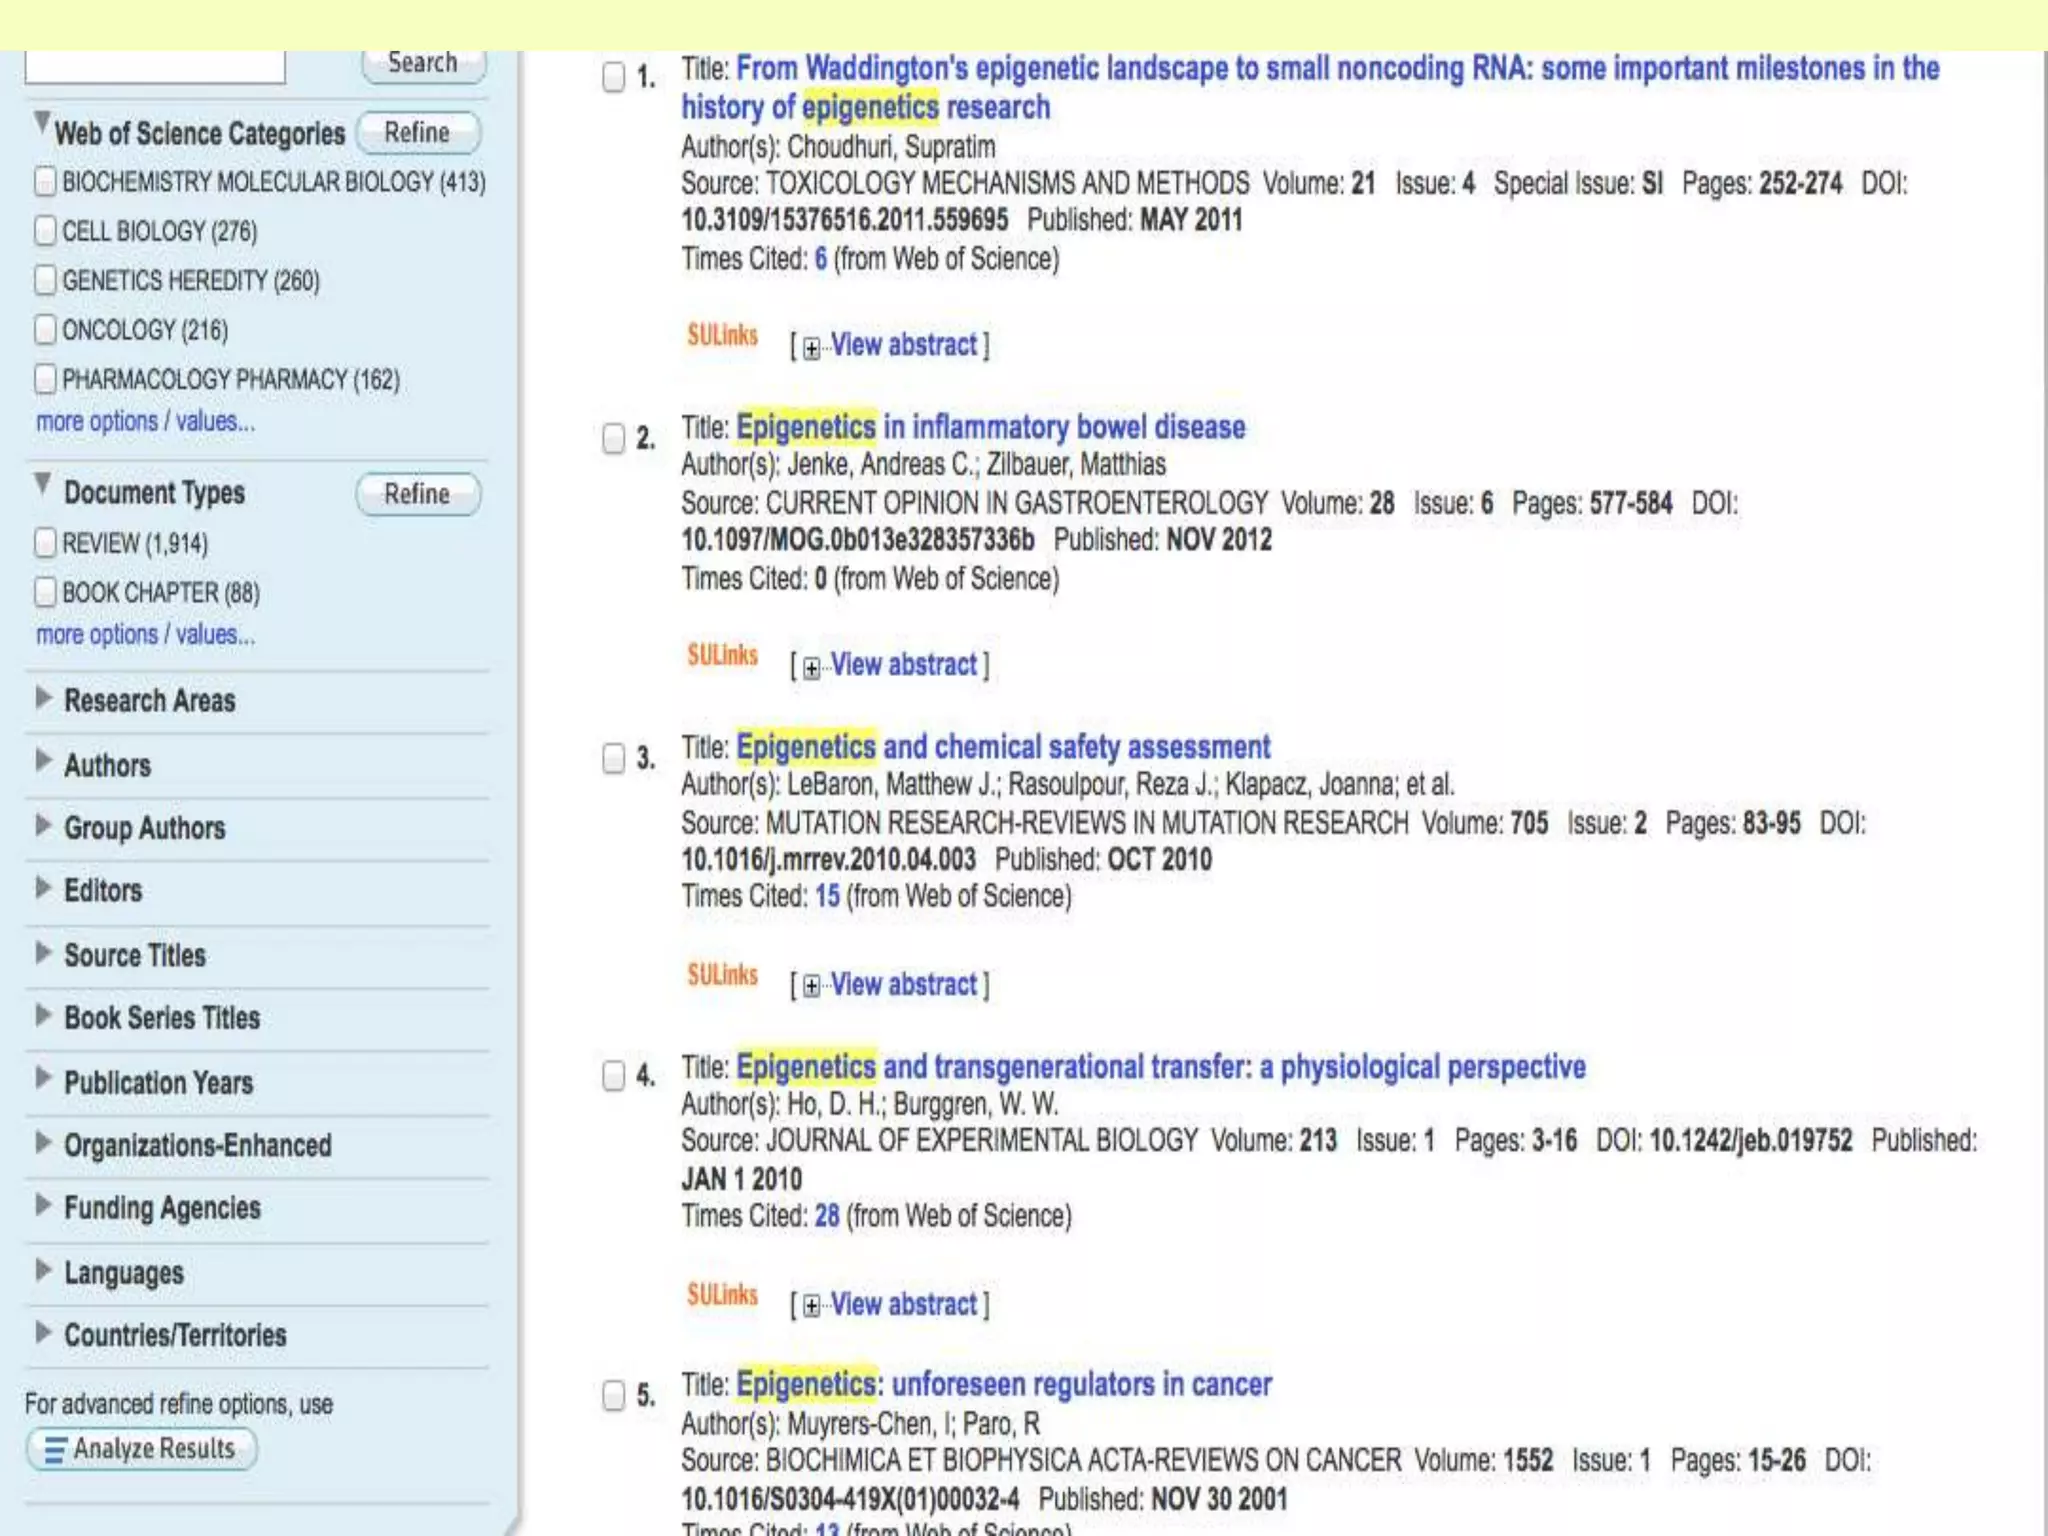2048x1536 pixels.
Task: Expand abstract plus icon for result 1
Action: tap(811, 348)
